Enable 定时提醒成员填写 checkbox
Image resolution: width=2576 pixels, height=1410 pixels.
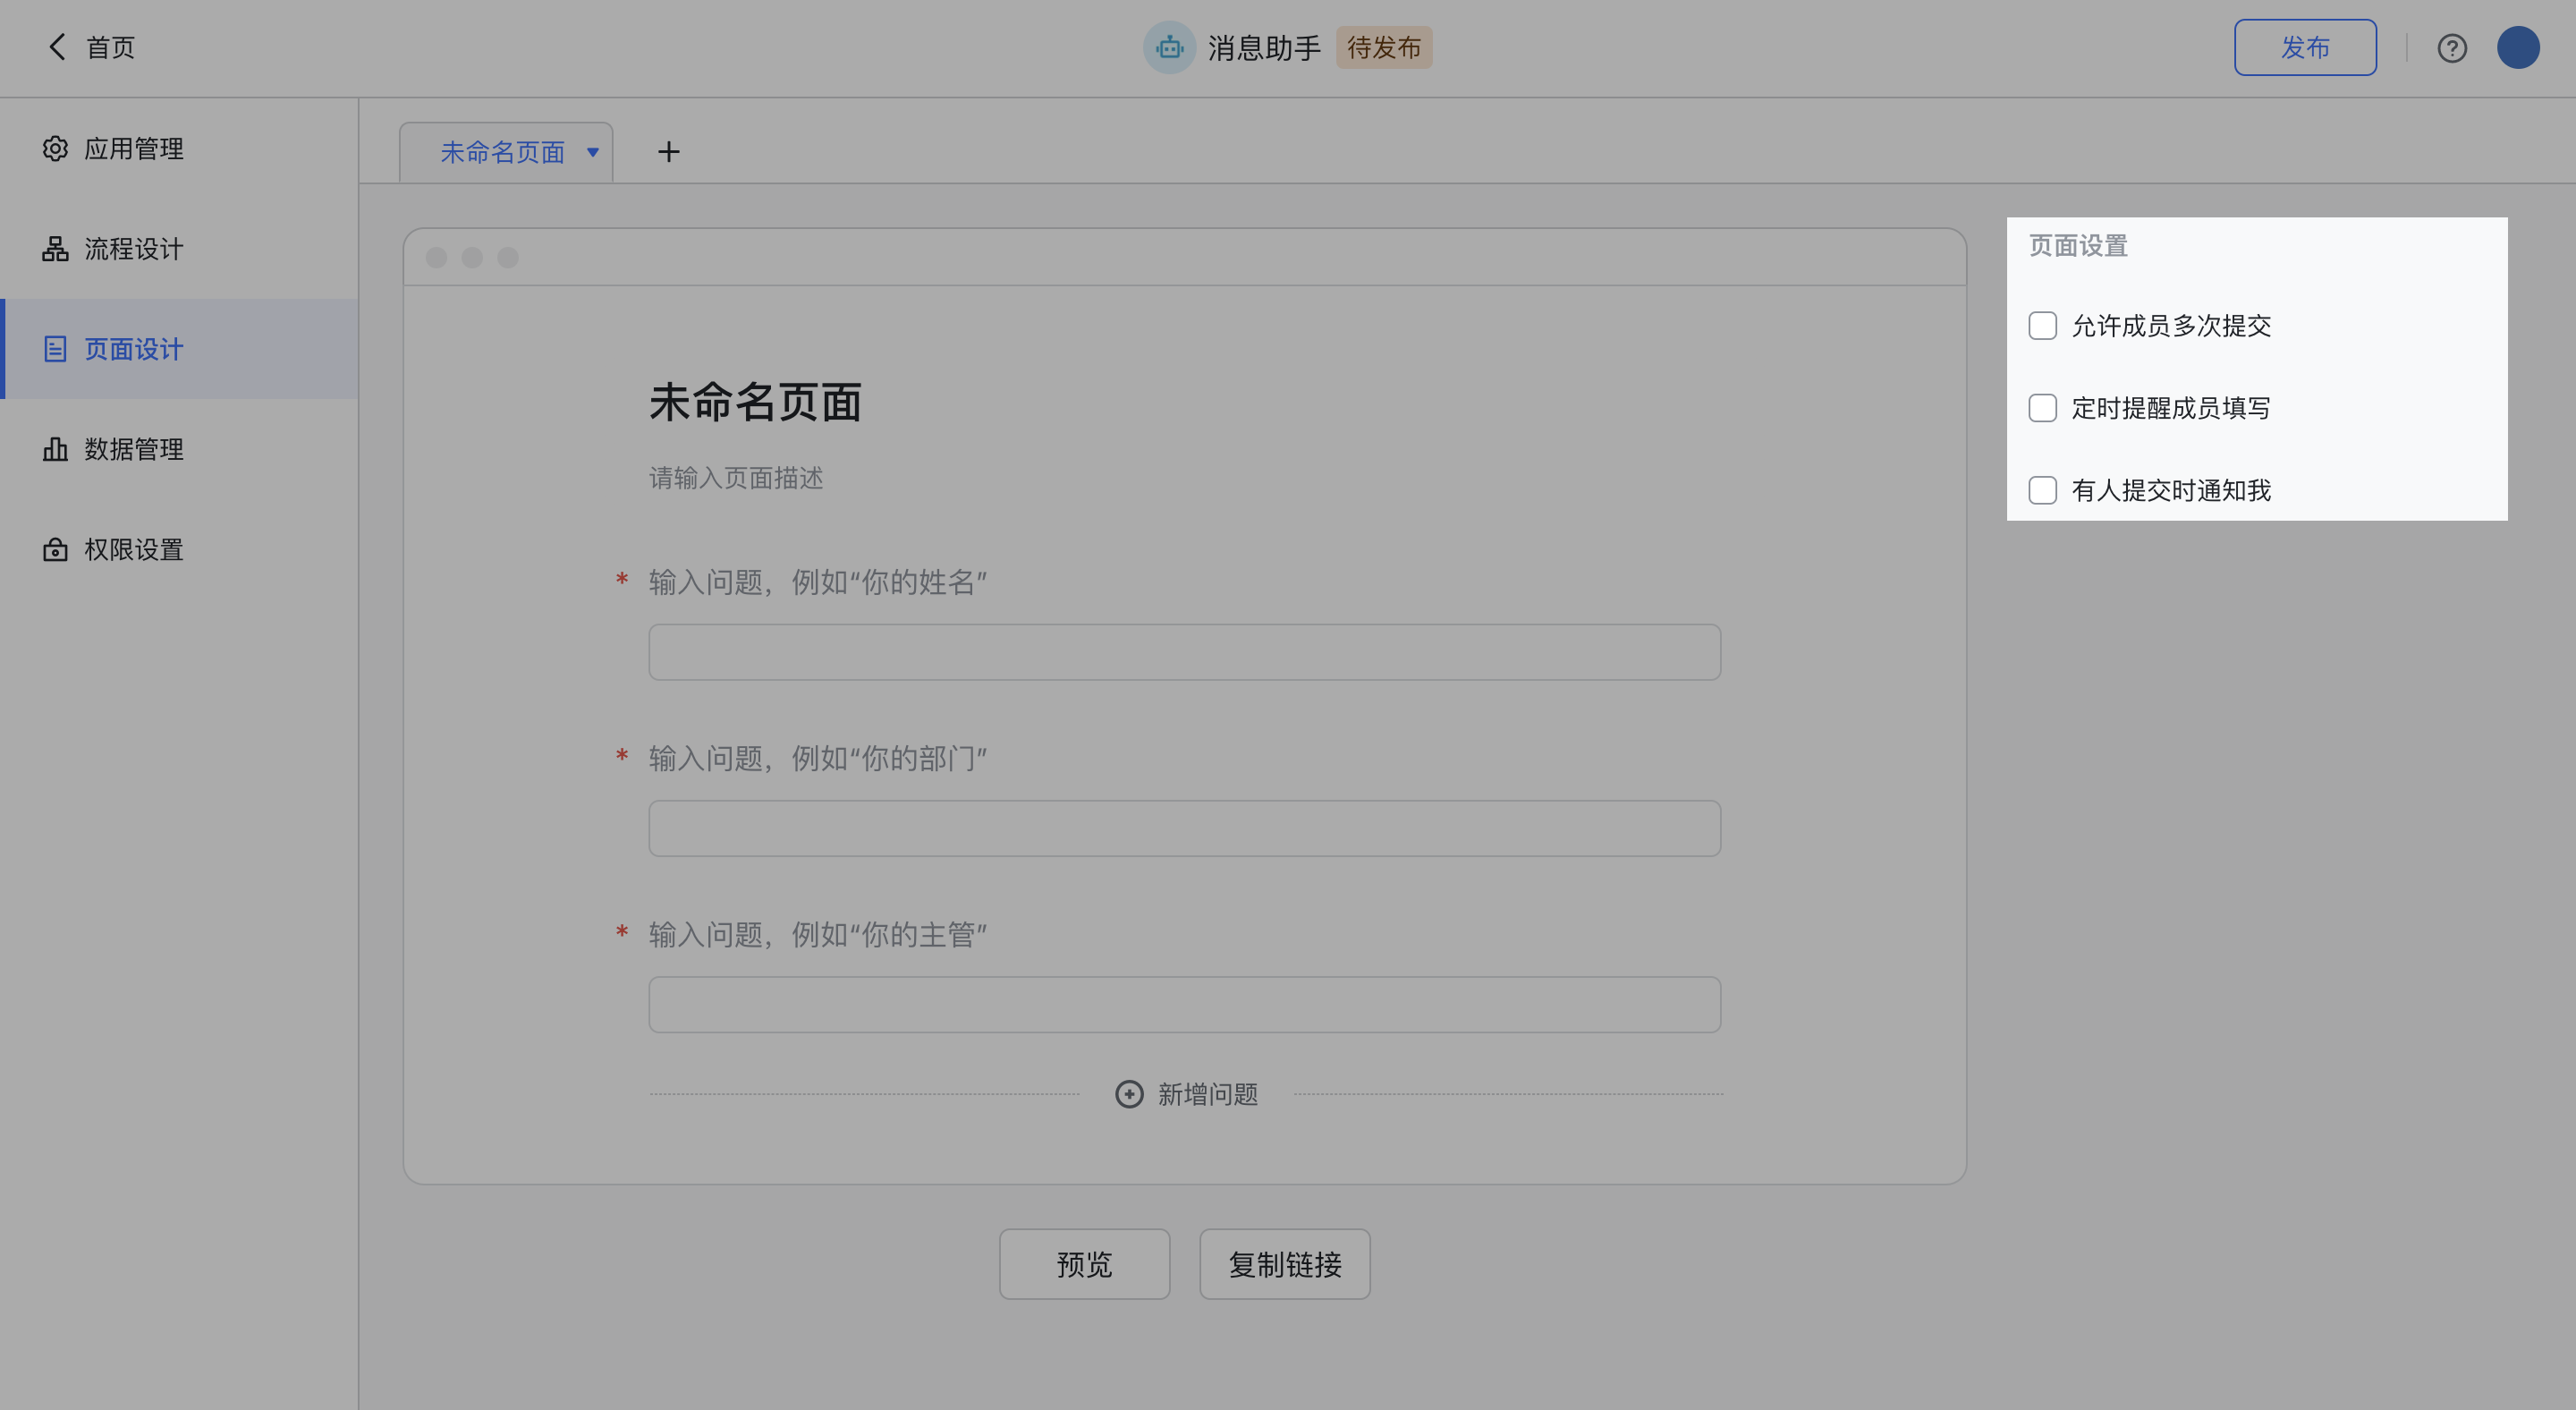tap(2042, 408)
